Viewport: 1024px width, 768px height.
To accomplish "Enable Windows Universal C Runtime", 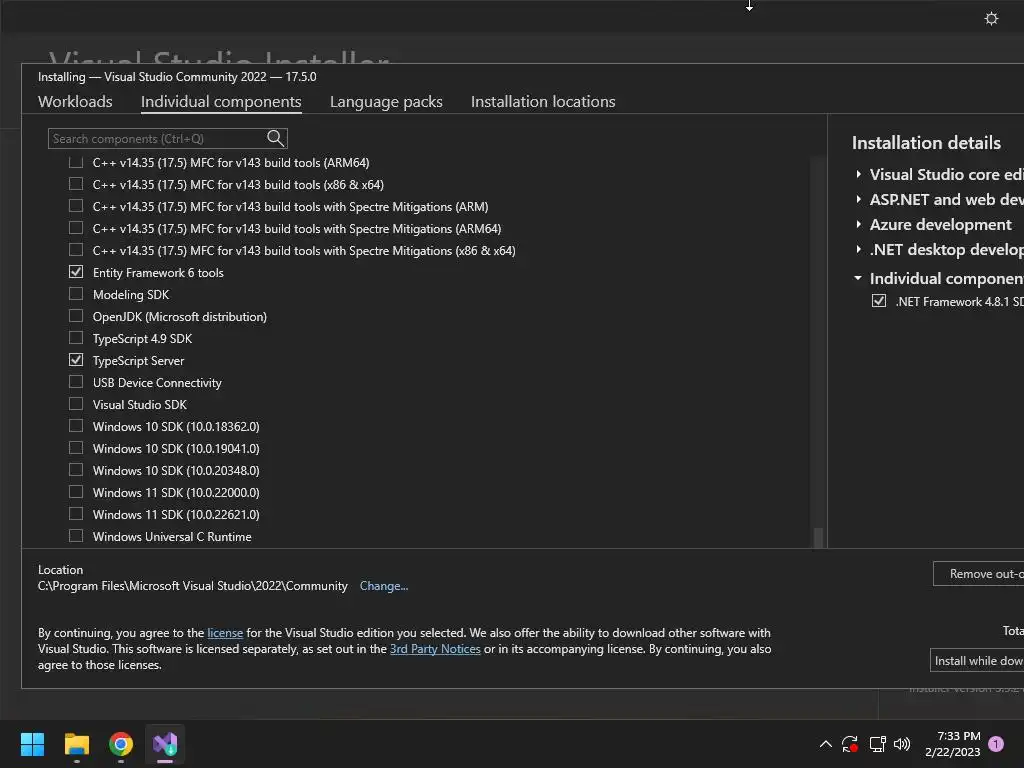I will (76, 536).
